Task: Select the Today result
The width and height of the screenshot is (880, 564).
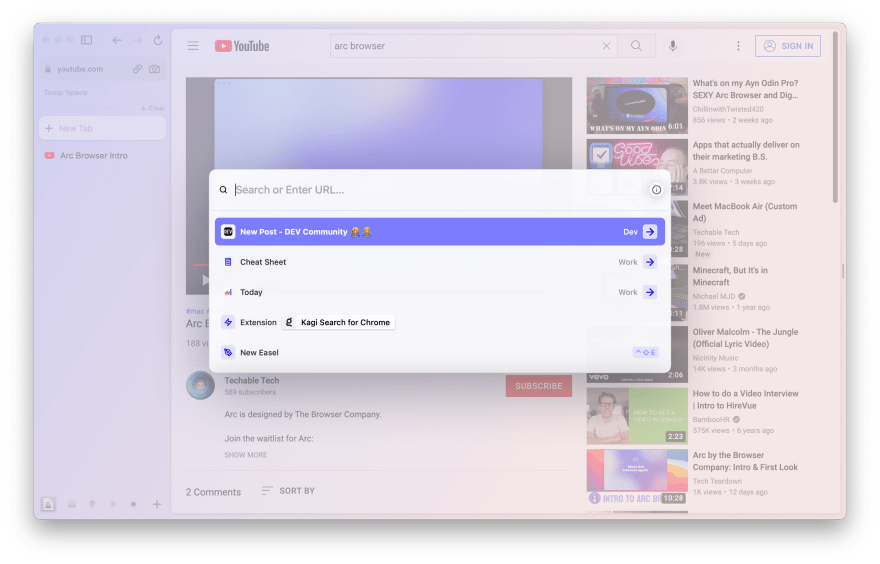Action: tap(439, 292)
